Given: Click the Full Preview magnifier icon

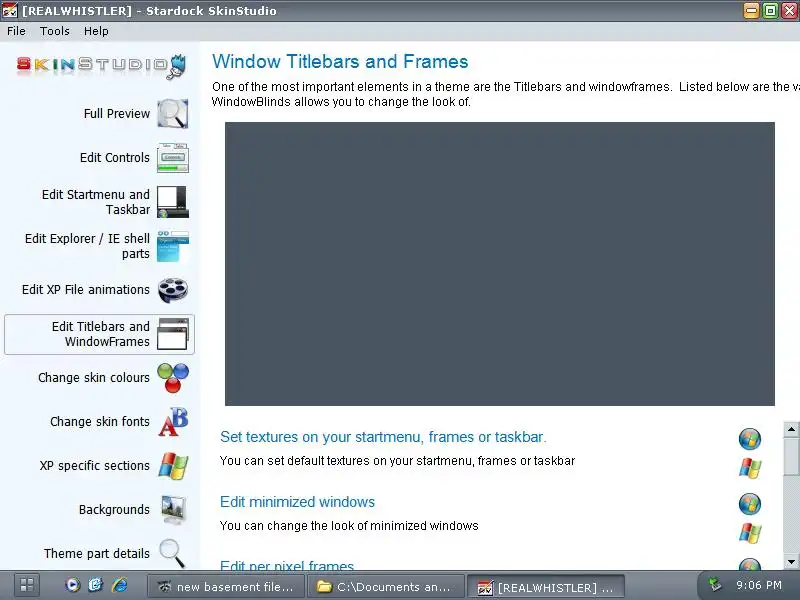Looking at the screenshot, I should [173, 113].
